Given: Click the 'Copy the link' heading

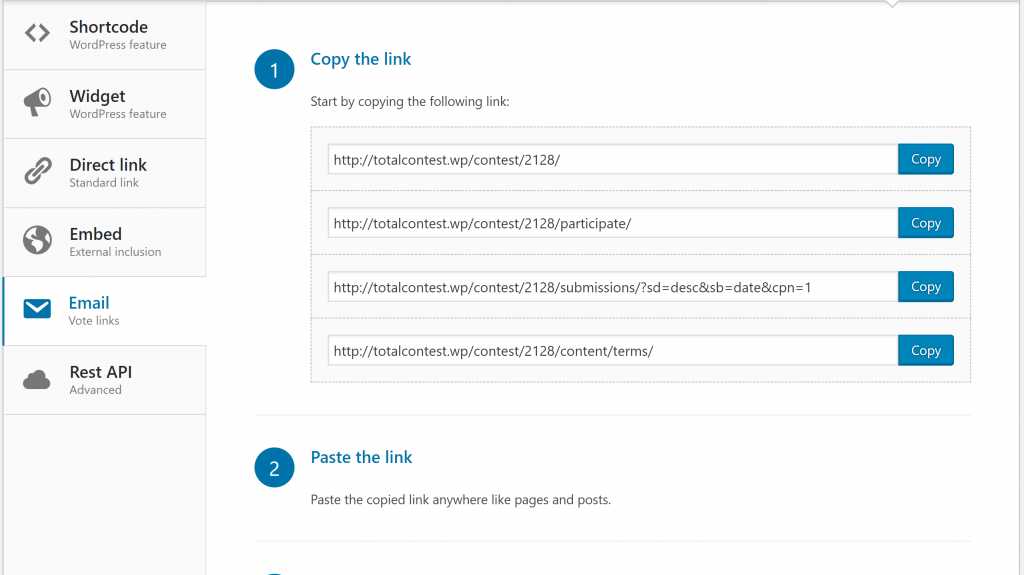Looking at the screenshot, I should tap(360, 59).
